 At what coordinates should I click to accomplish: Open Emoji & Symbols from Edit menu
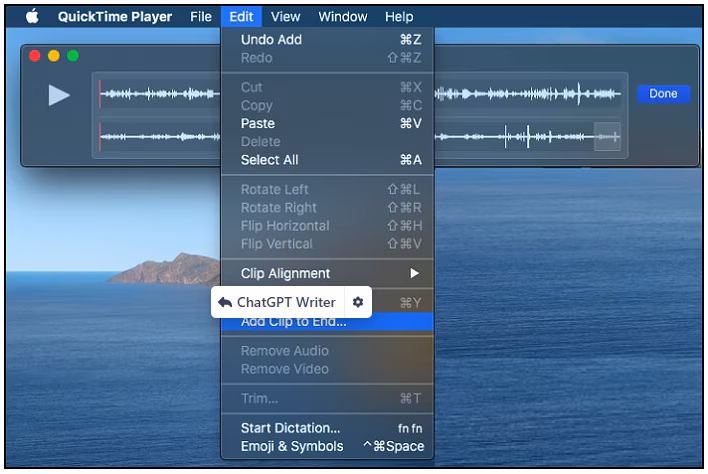pyautogui.click(x=327, y=446)
